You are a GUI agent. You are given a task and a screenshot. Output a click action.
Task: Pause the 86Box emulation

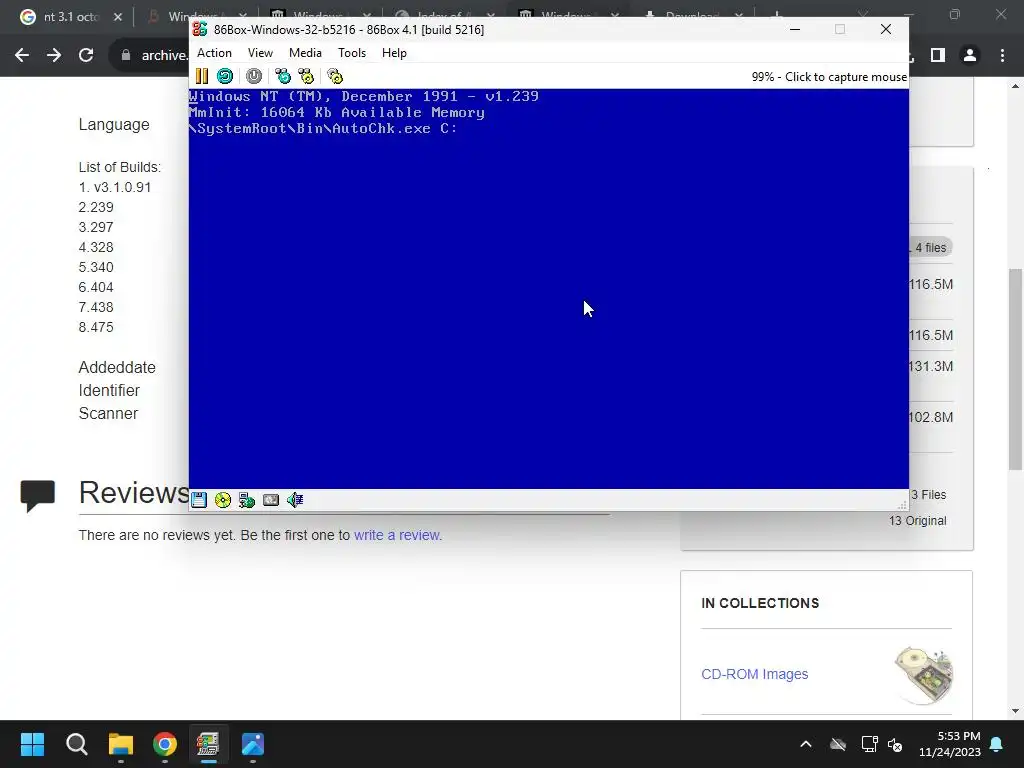click(x=202, y=76)
